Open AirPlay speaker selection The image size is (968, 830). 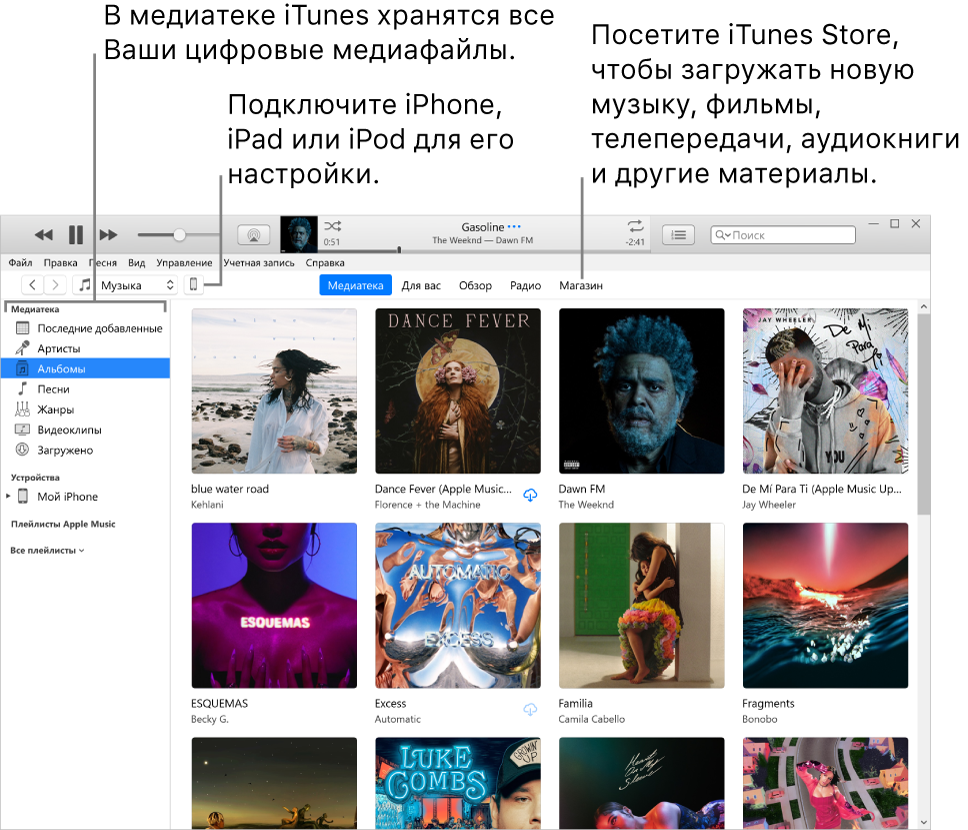[x=255, y=235]
